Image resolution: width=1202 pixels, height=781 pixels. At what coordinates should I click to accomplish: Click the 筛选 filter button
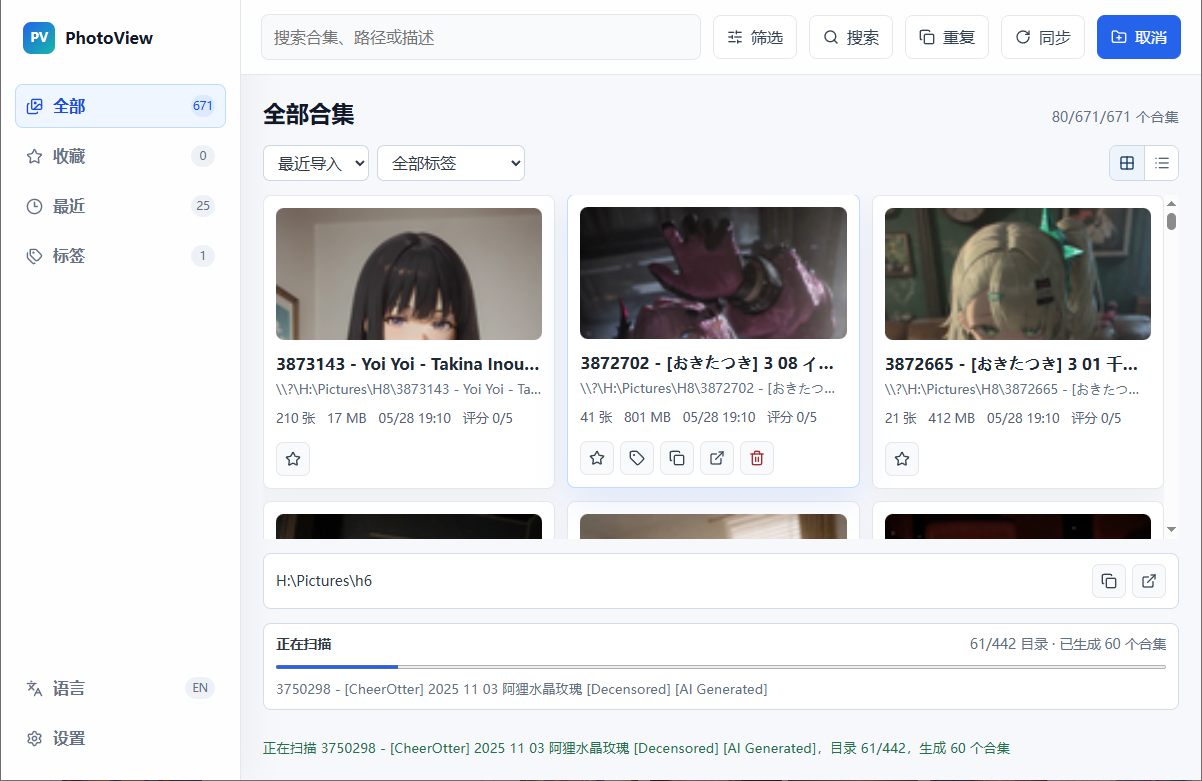(x=755, y=37)
